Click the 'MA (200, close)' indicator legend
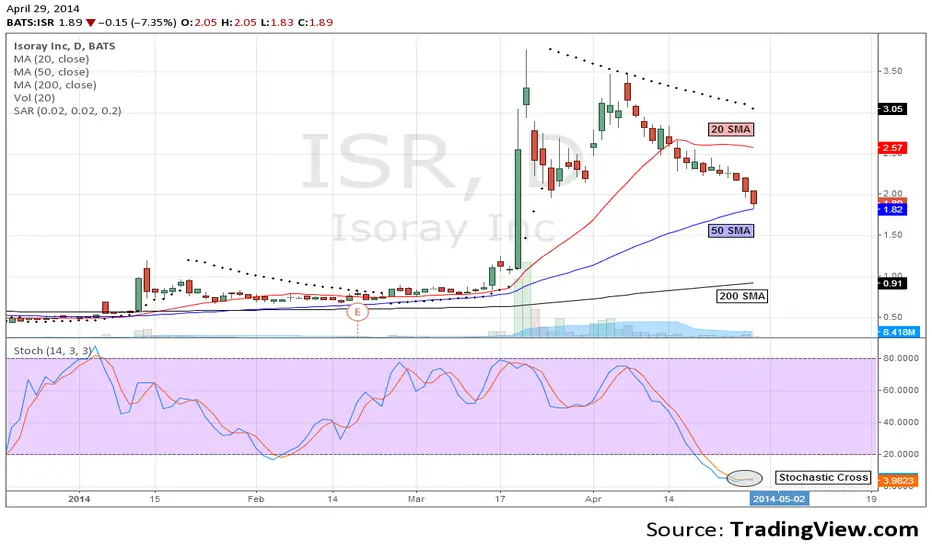Viewport: 932px width, 550px height. pos(55,85)
